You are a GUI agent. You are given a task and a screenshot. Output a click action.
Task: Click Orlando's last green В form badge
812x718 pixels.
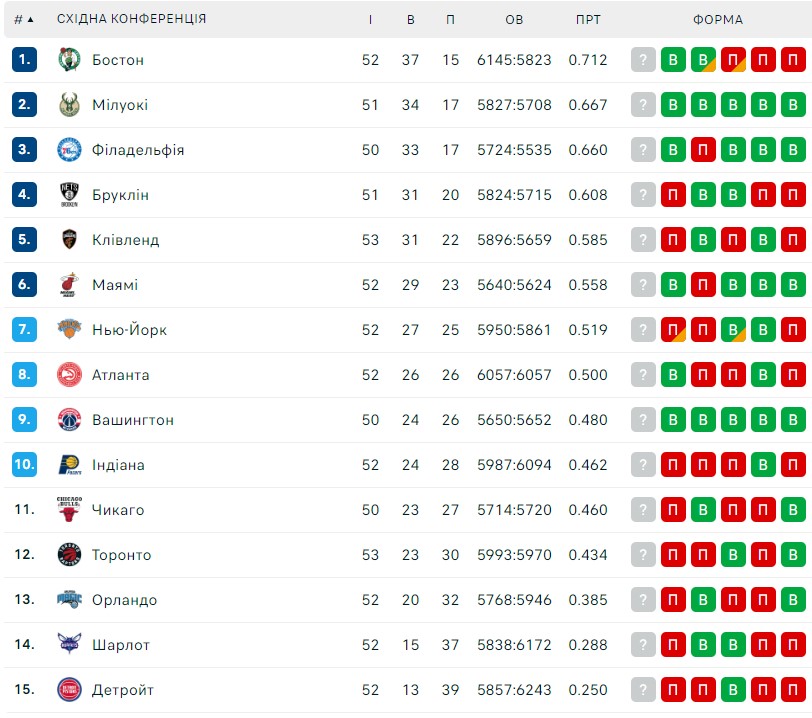(793, 599)
